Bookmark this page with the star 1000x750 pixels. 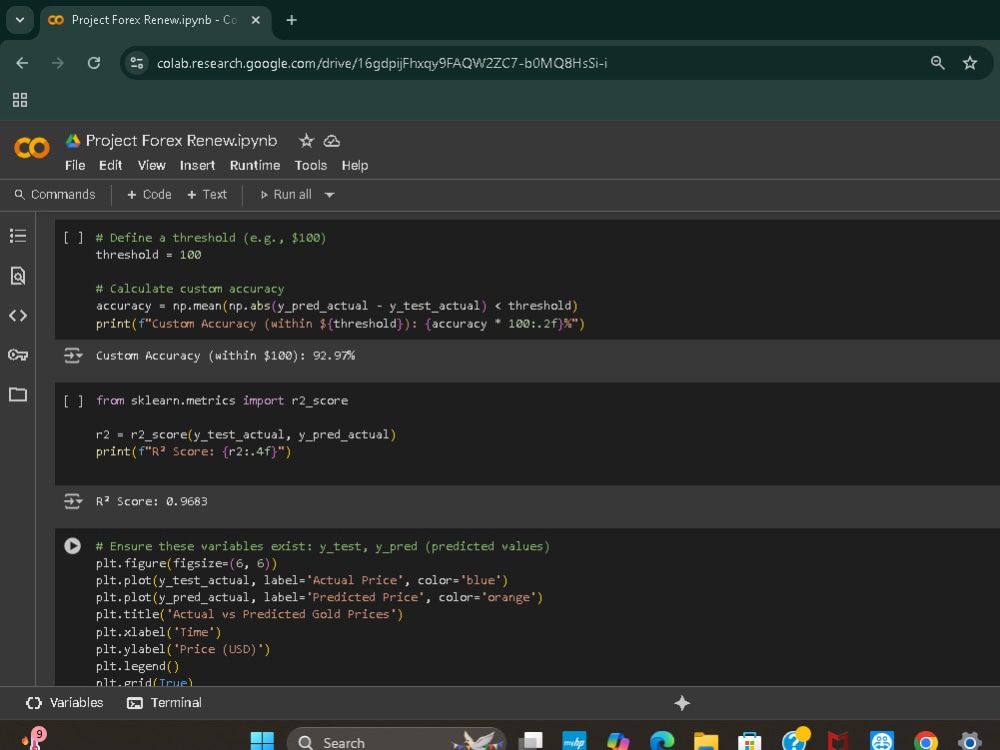[x=969, y=62]
